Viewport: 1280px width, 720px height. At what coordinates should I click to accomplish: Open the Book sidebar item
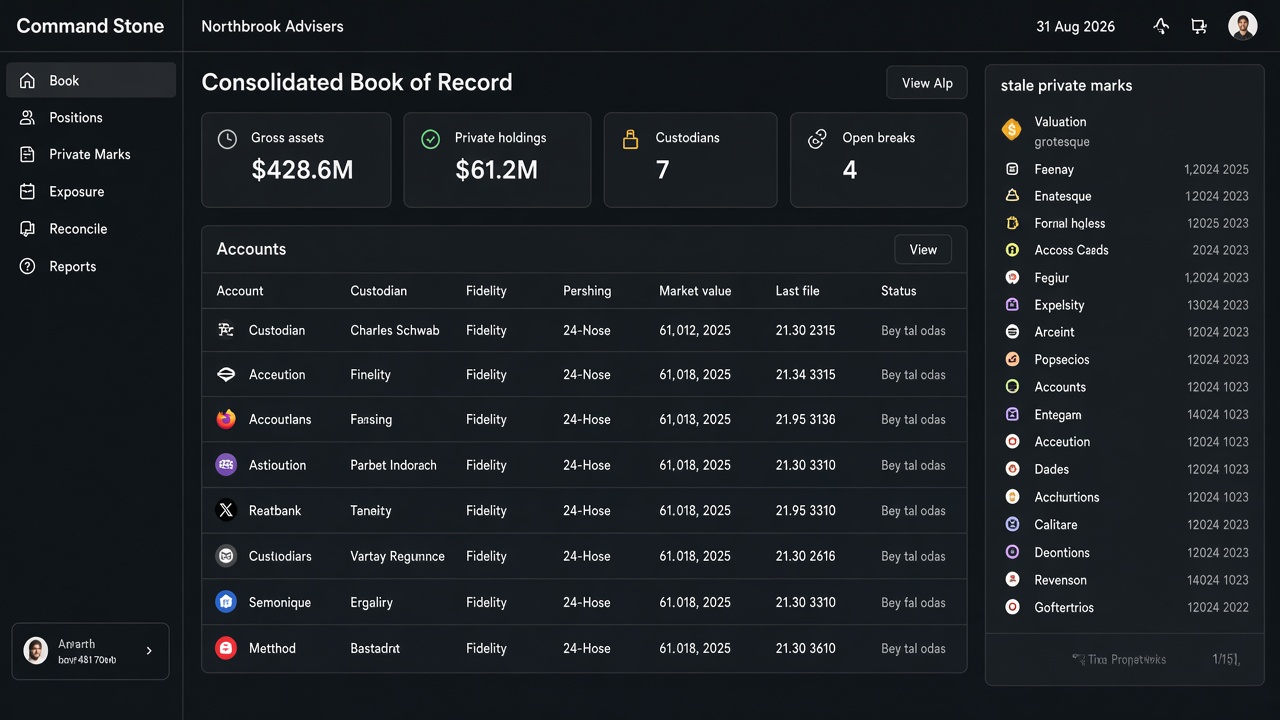[91, 80]
